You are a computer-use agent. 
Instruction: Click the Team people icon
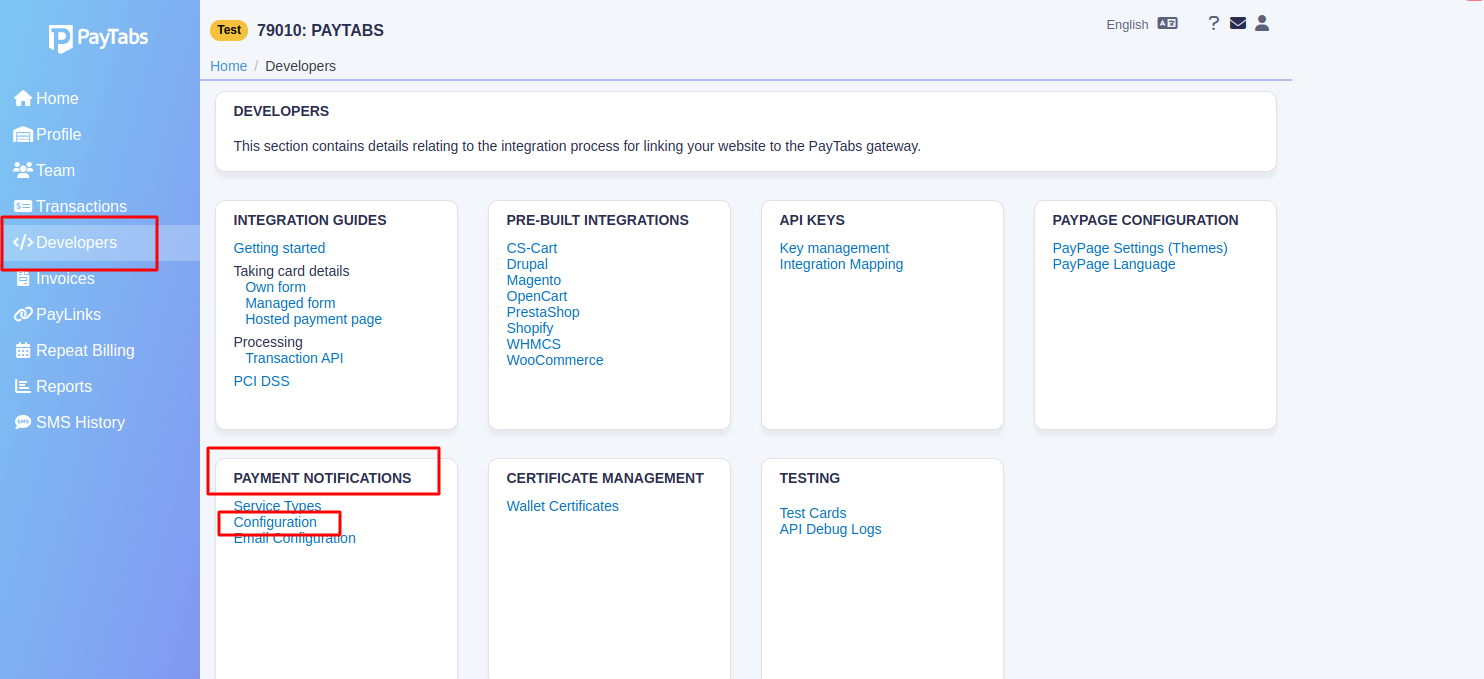(x=23, y=170)
